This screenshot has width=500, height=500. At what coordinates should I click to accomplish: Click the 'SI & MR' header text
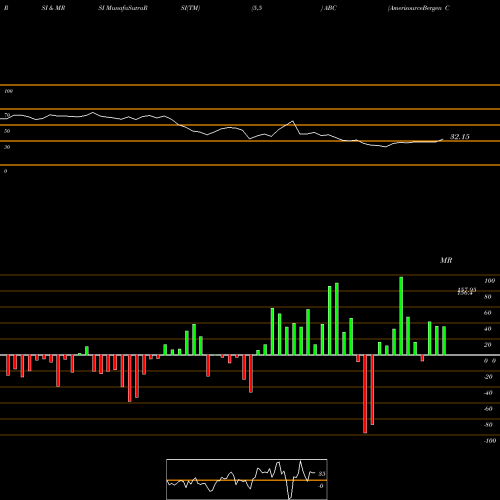coord(53,8)
